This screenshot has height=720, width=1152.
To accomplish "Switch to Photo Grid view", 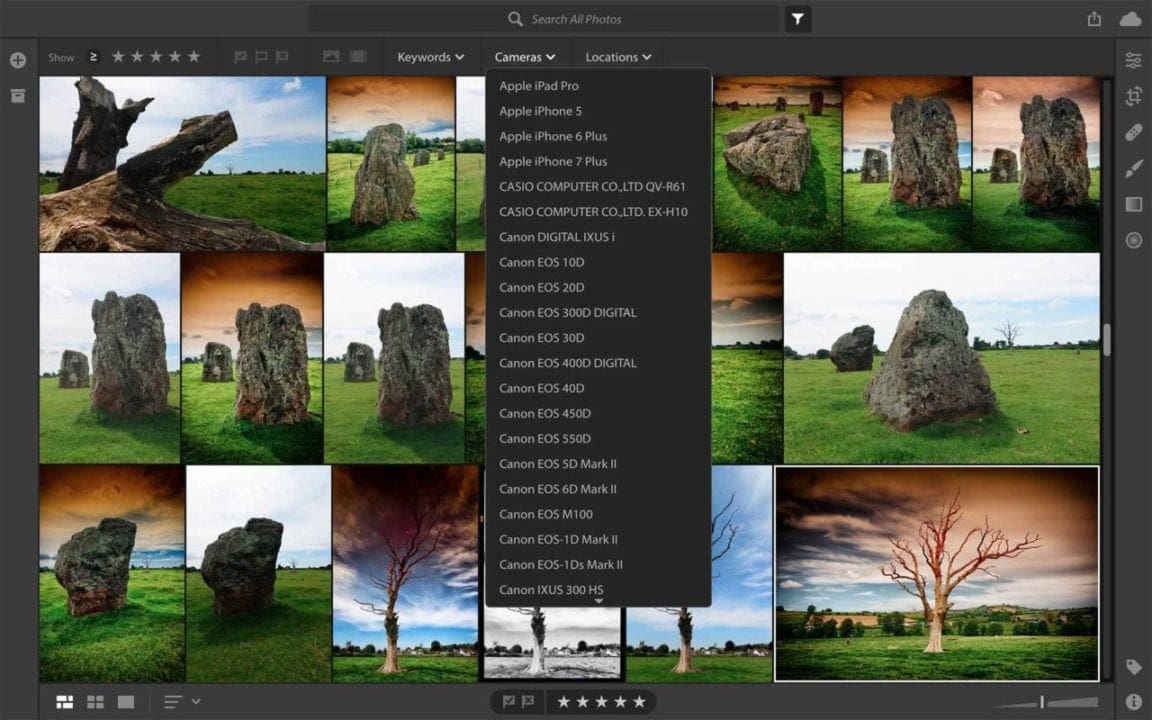I will (65, 702).
